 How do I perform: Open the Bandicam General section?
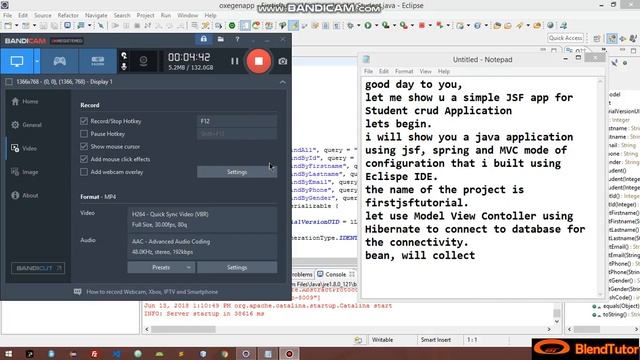(27, 124)
